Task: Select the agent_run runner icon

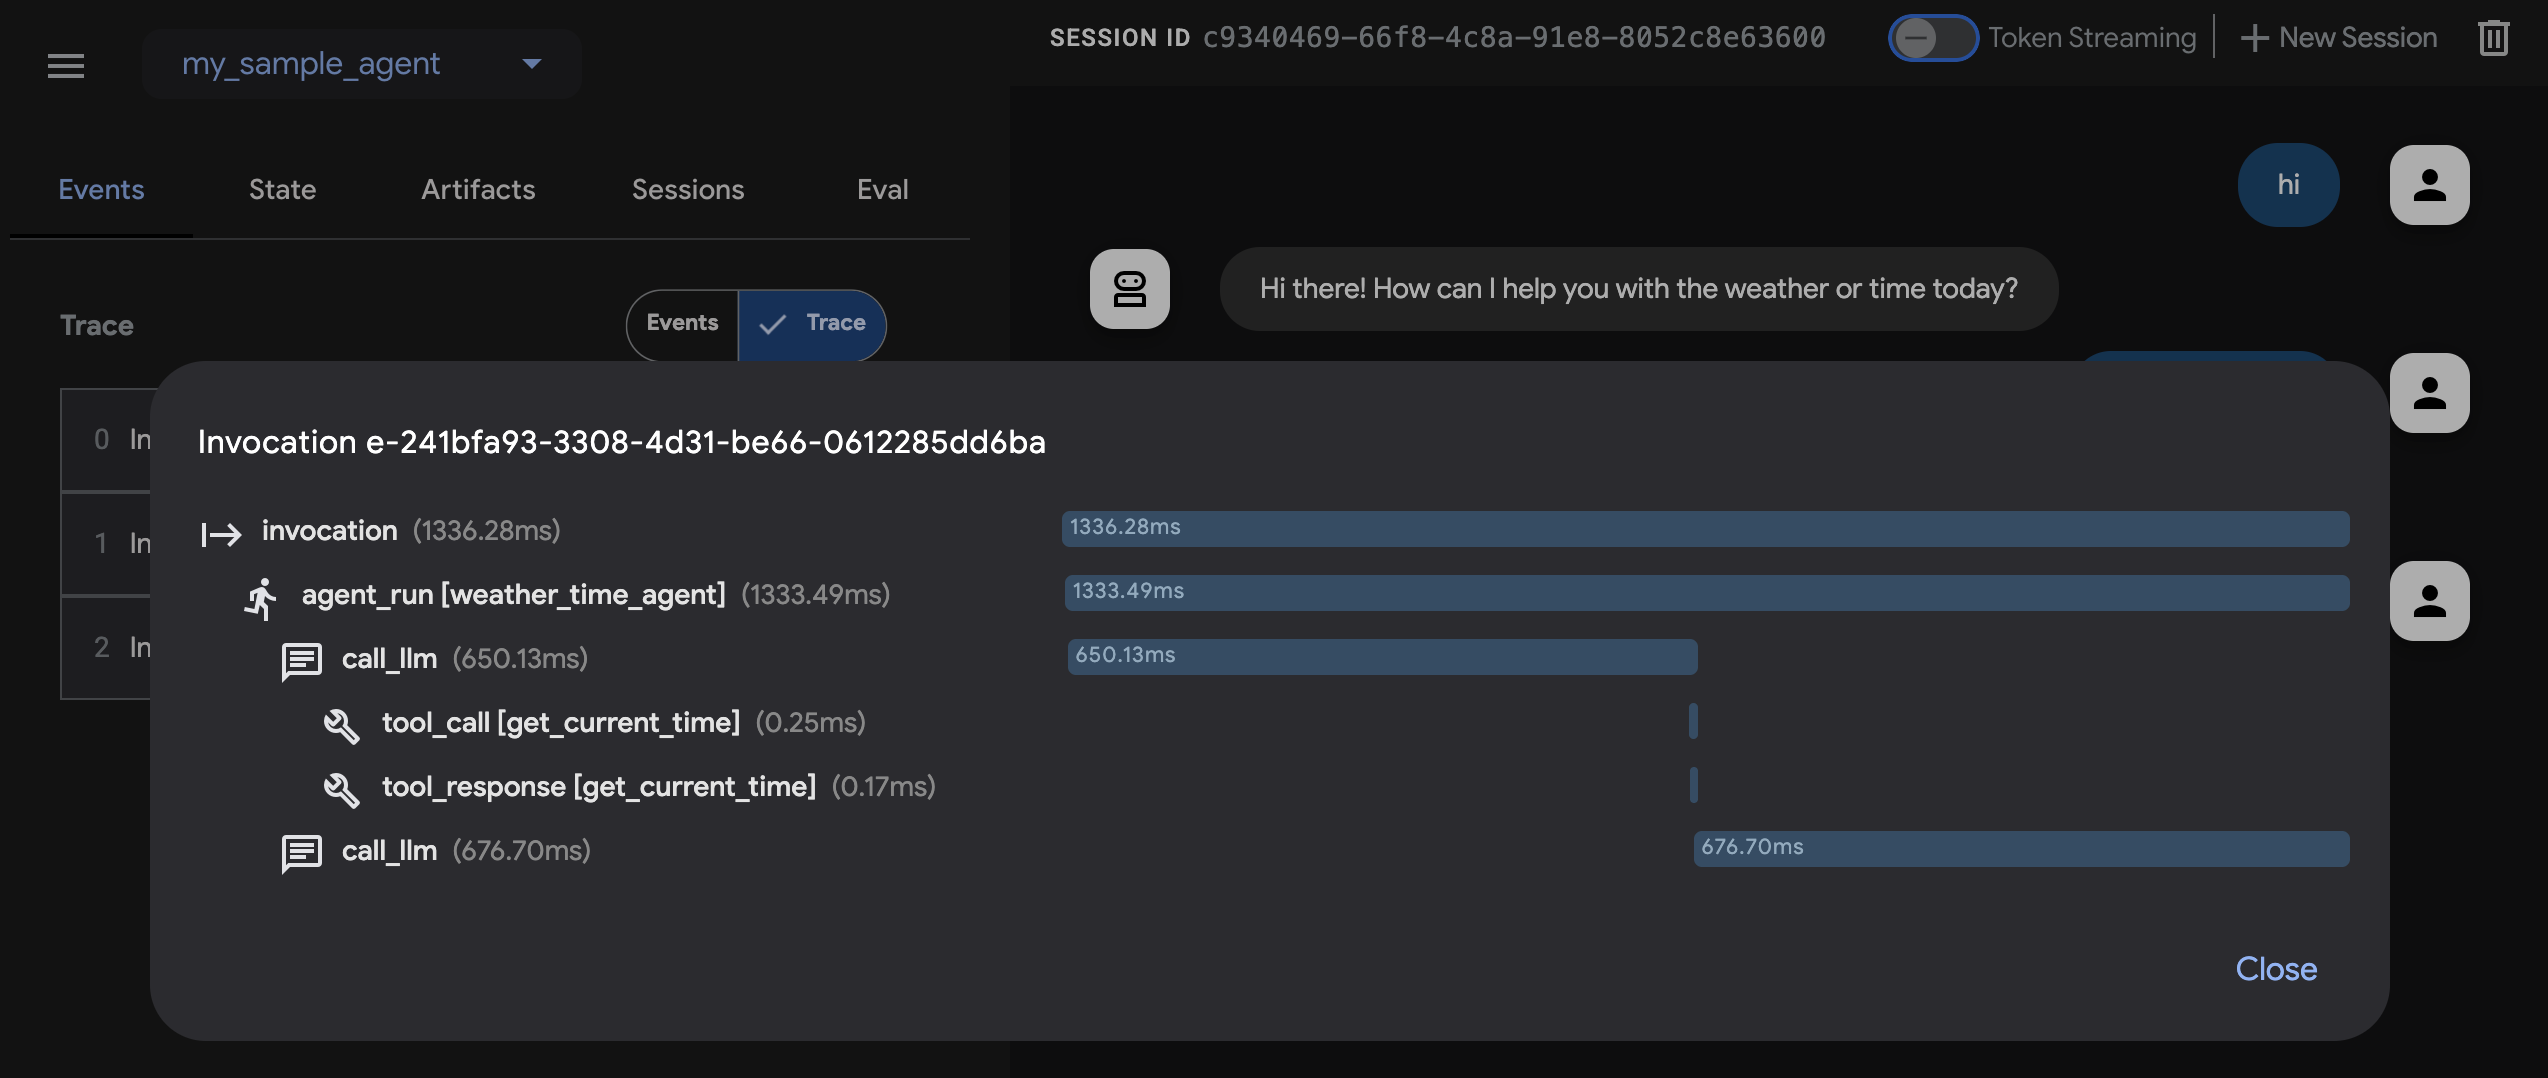Action: pyautogui.click(x=260, y=595)
